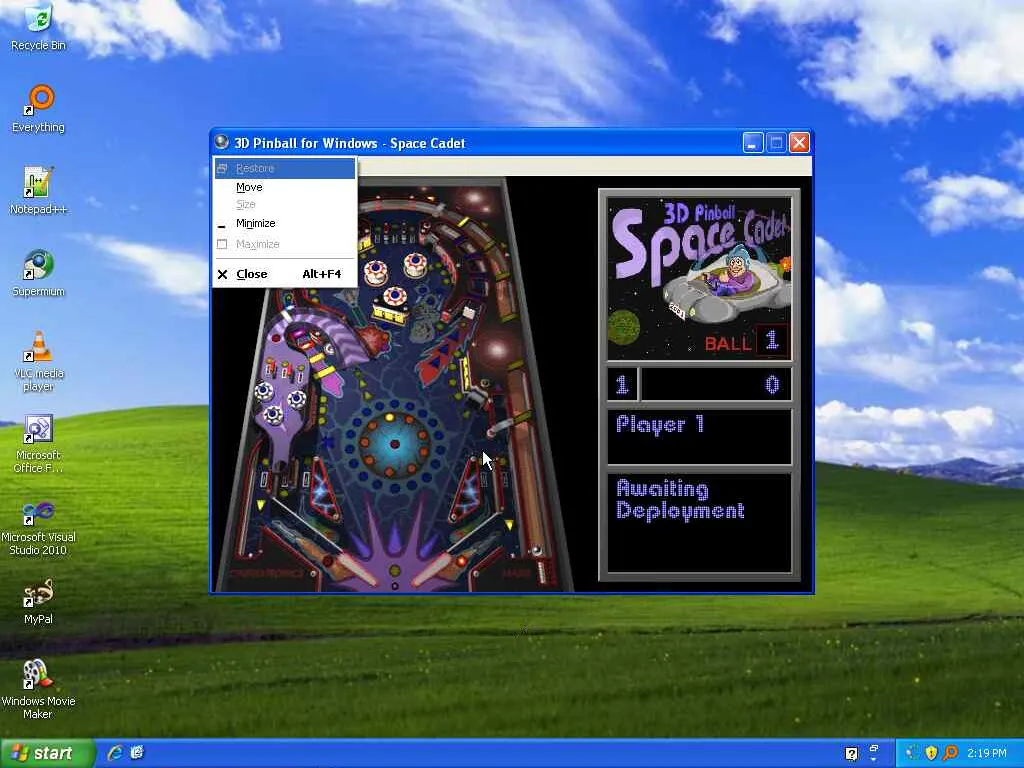Choose Size in the system menu

(285, 204)
